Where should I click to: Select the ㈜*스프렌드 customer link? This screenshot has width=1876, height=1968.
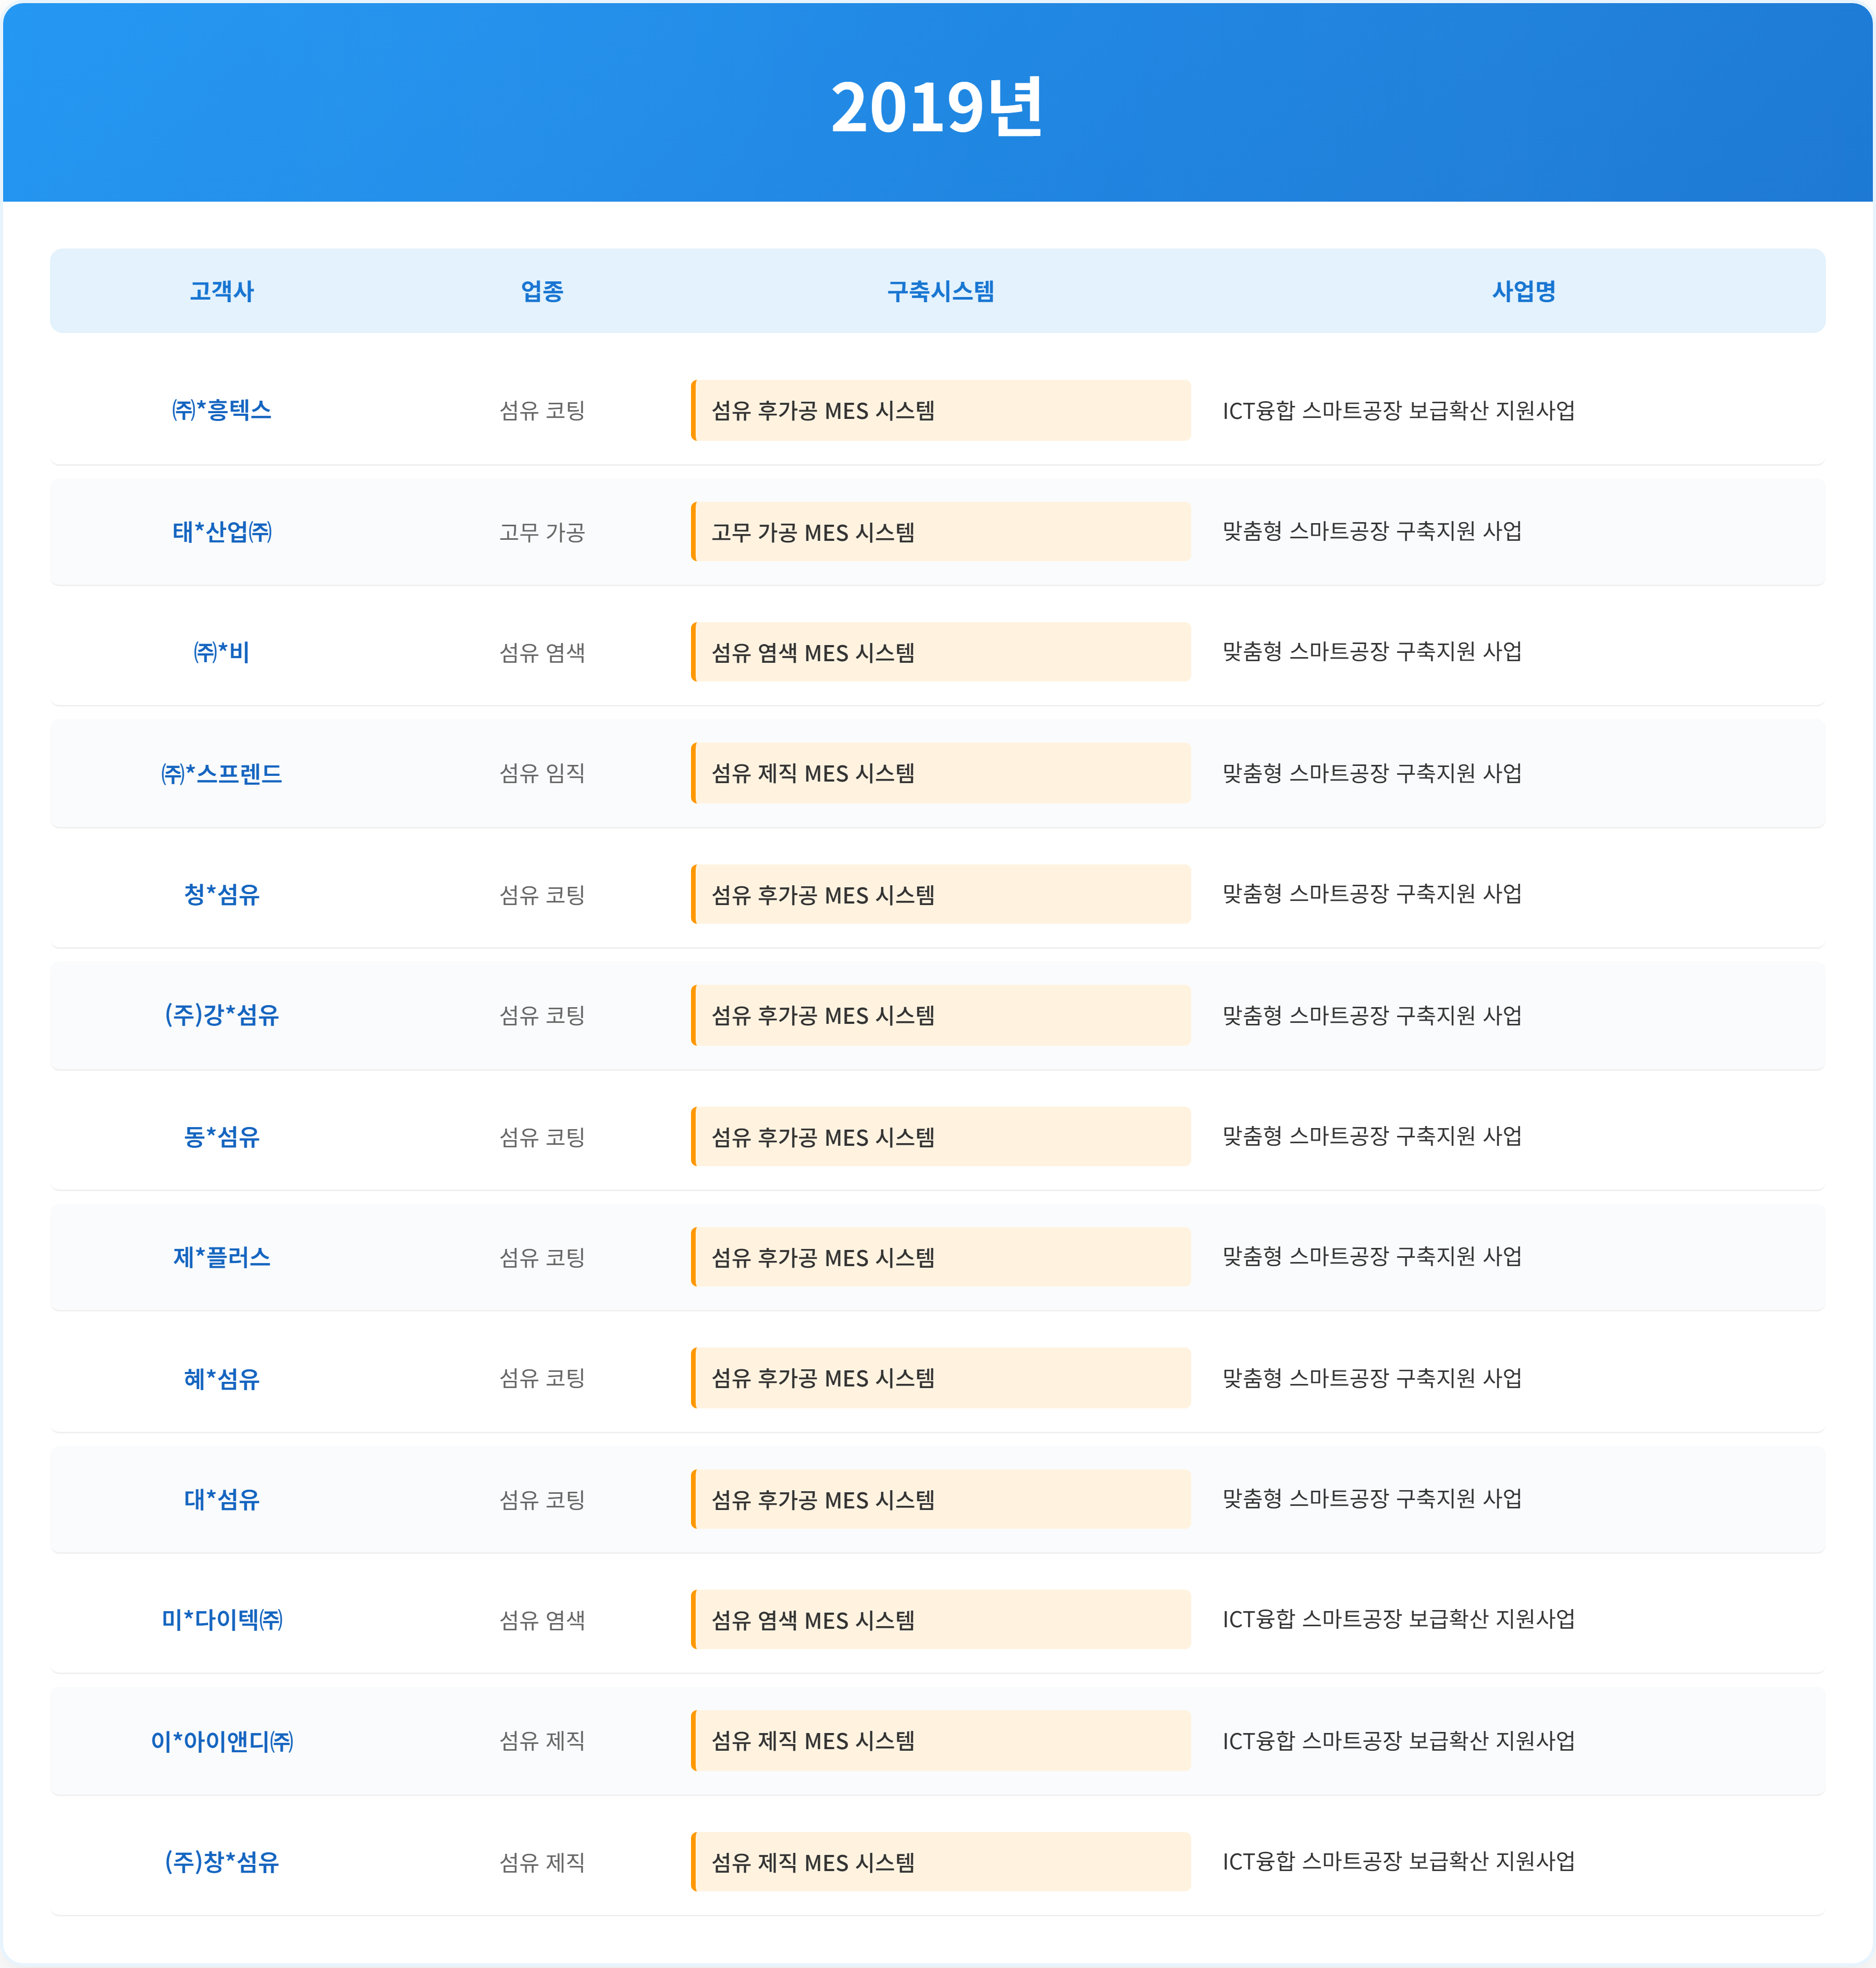coord(222,773)
